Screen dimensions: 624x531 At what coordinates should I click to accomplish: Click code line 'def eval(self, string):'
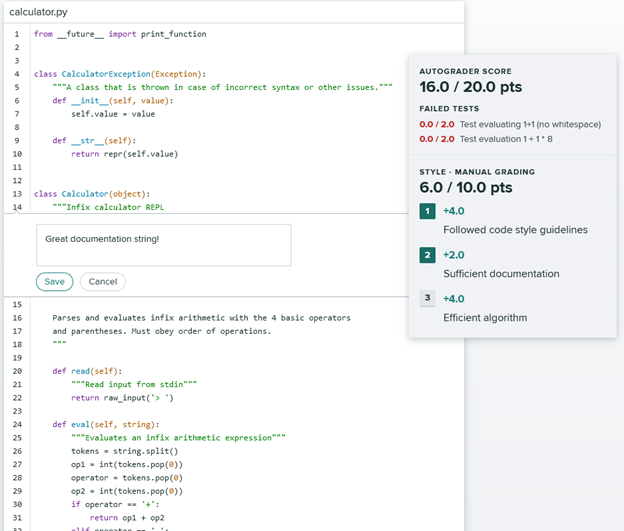pyautogui.click(x=106, y=424)
